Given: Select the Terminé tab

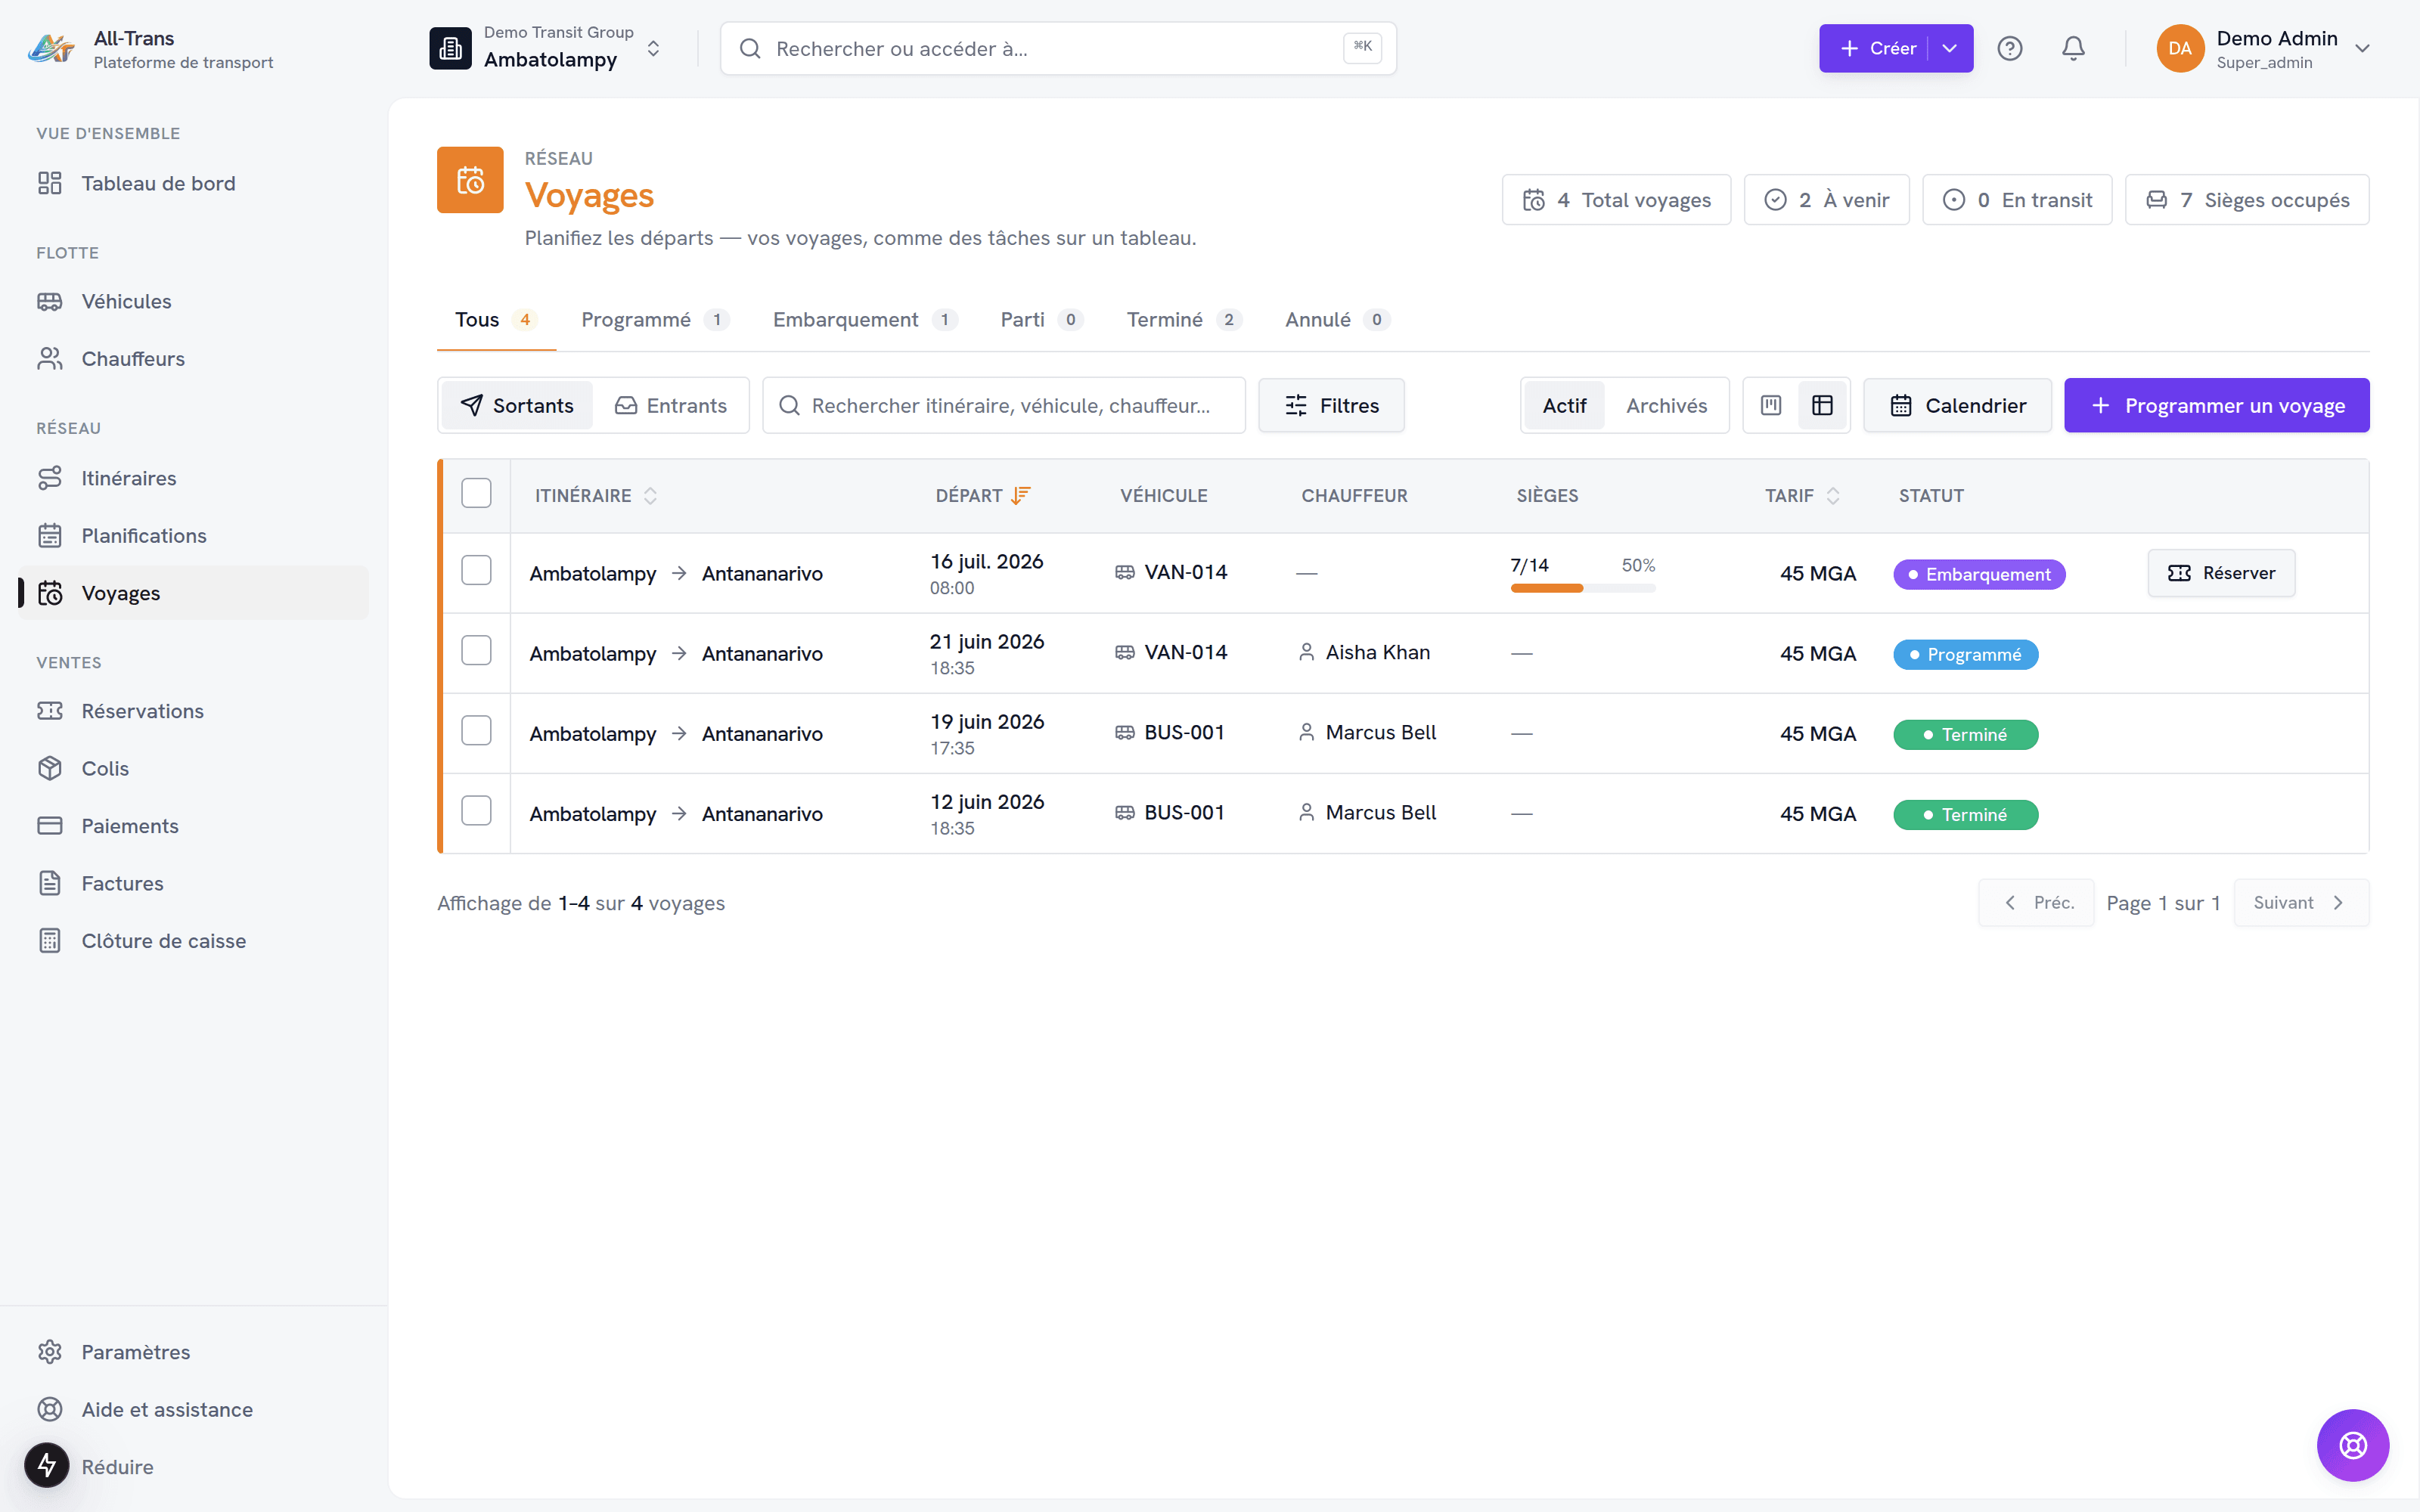Looking at the screenshot, I should click(x=1184, y=320).
